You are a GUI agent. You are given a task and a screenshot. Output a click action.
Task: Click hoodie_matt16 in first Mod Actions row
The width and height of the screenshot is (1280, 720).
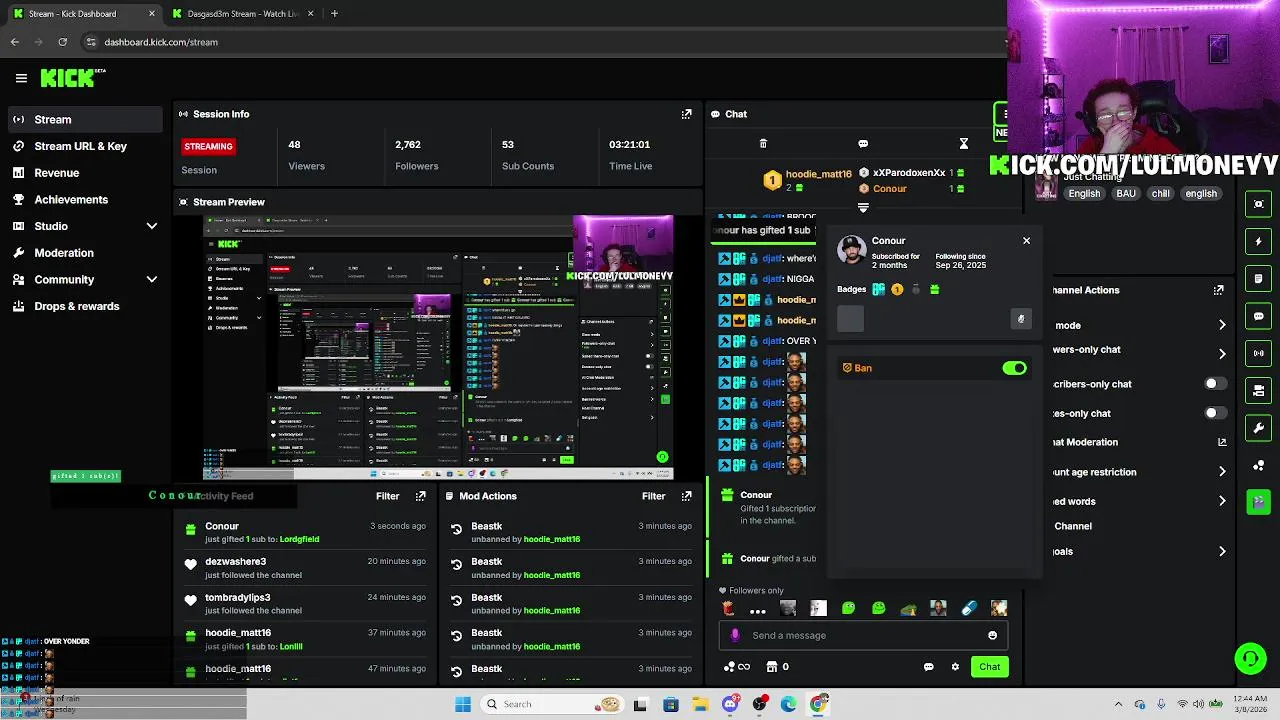(x=551, y=539)
